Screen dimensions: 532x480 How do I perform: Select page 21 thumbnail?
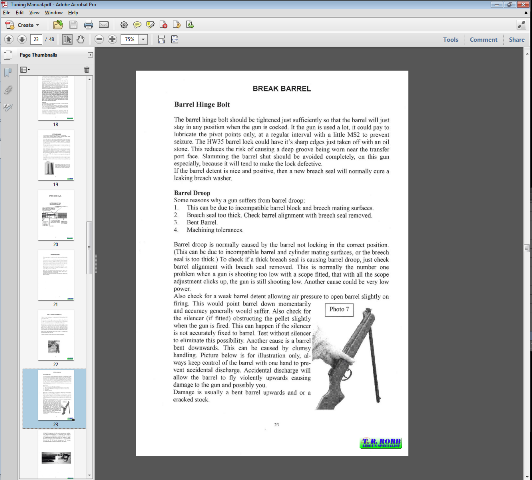coord(56,275)
